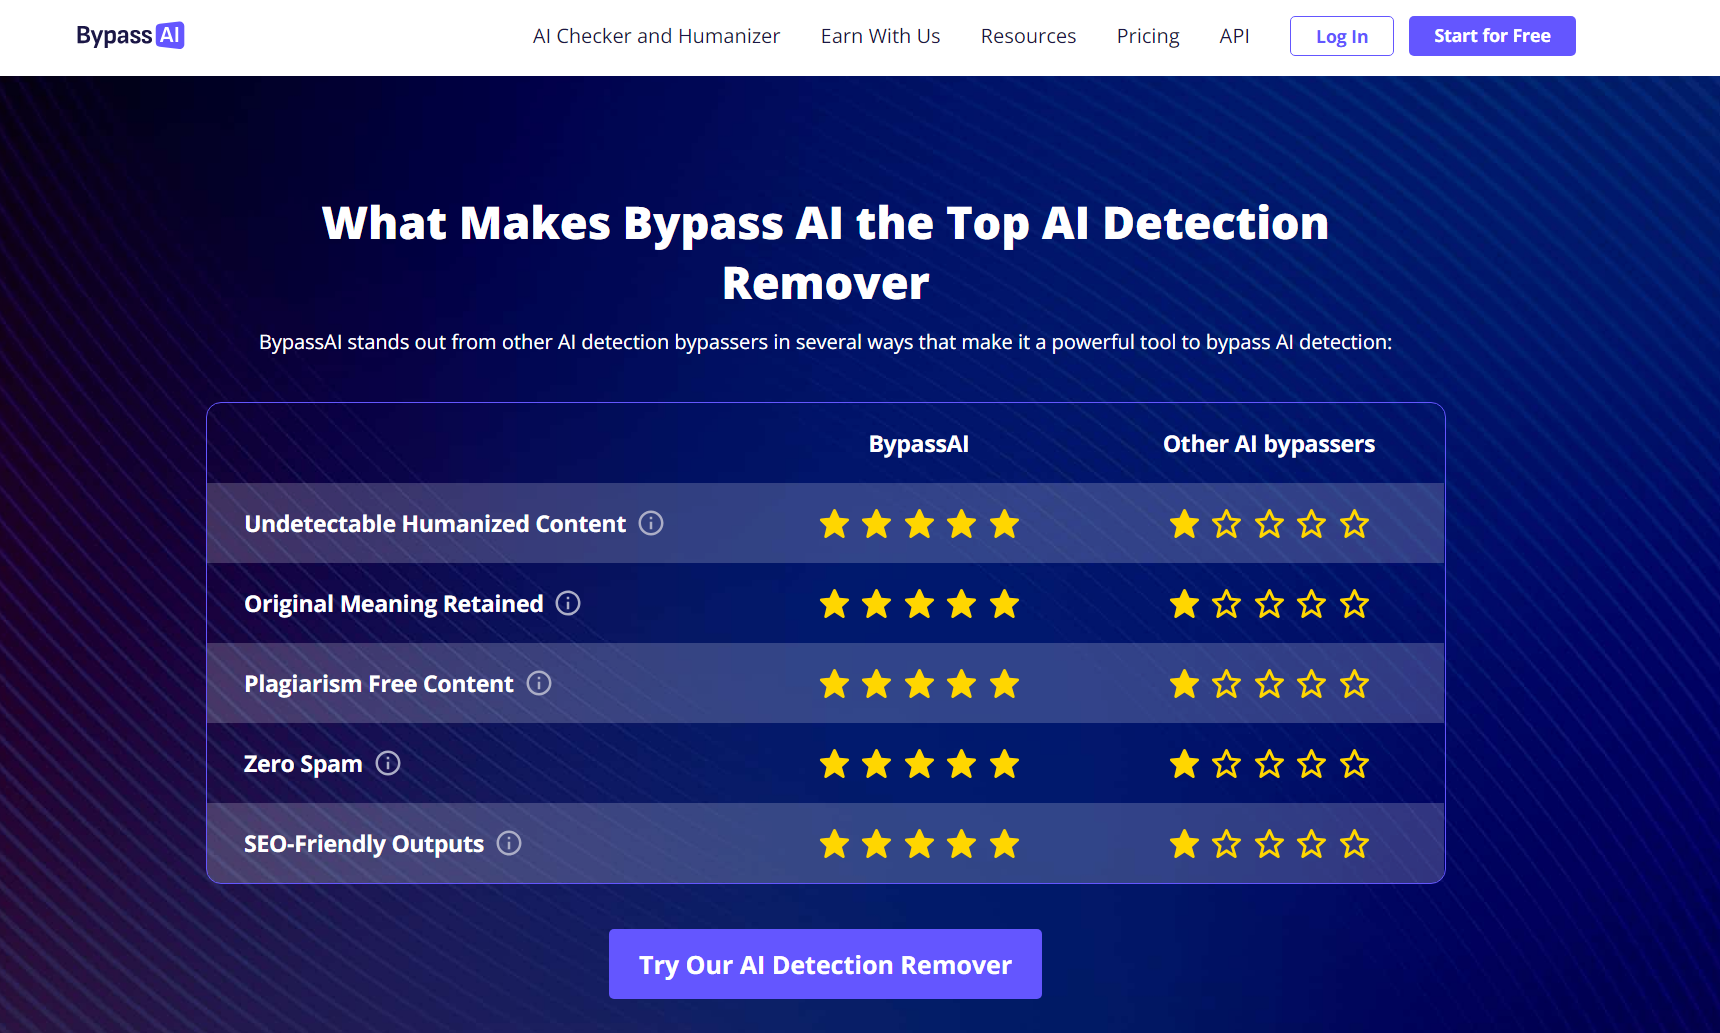
Task: Click the fifth BypassAI star in SEO-Friendly Outputs row
Action: [x=1004, y=844]
